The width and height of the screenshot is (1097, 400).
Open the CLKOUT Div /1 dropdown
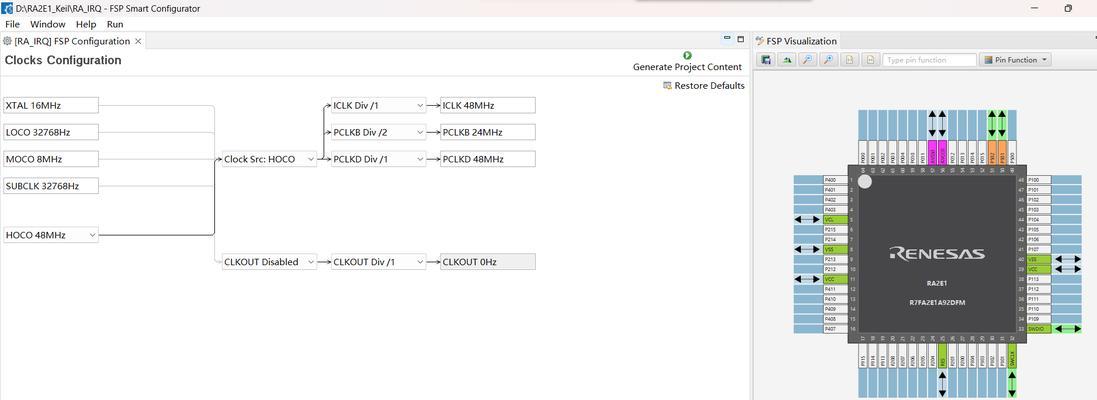pyautogui.click(x=420, y=262)
